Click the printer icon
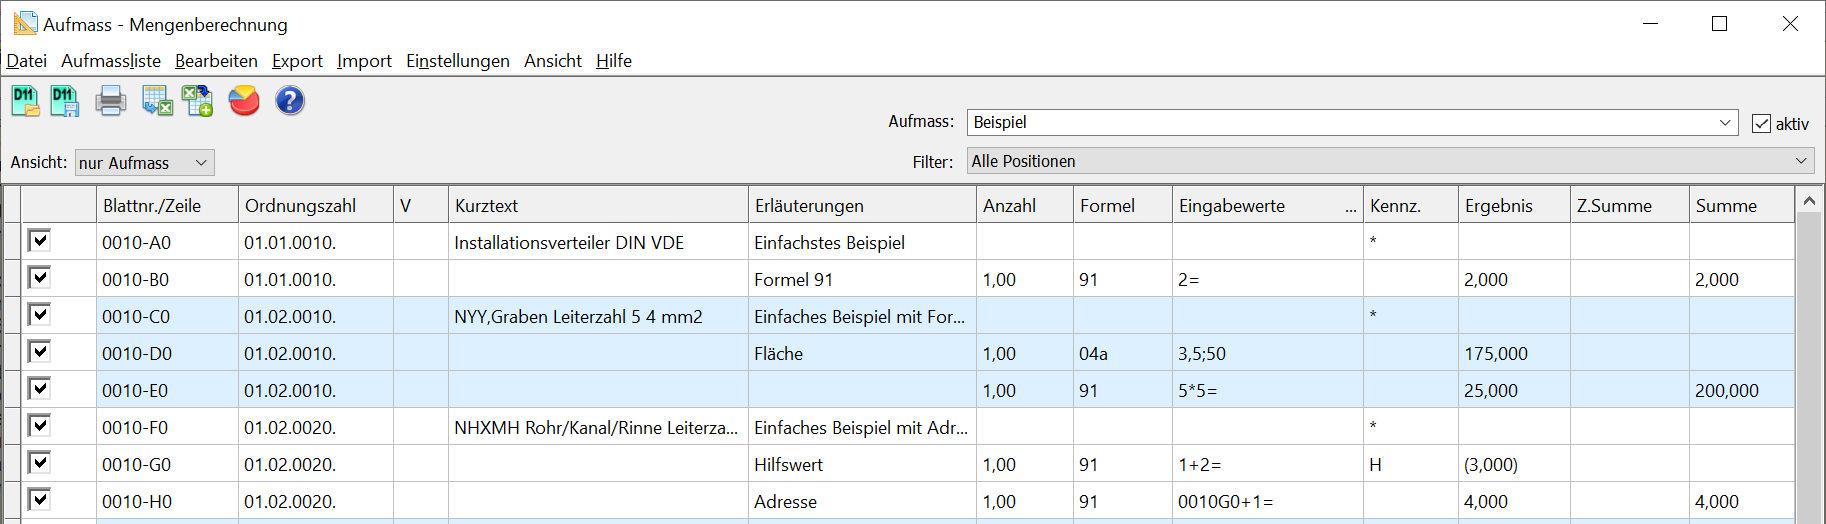 click(x=110, y=101)
